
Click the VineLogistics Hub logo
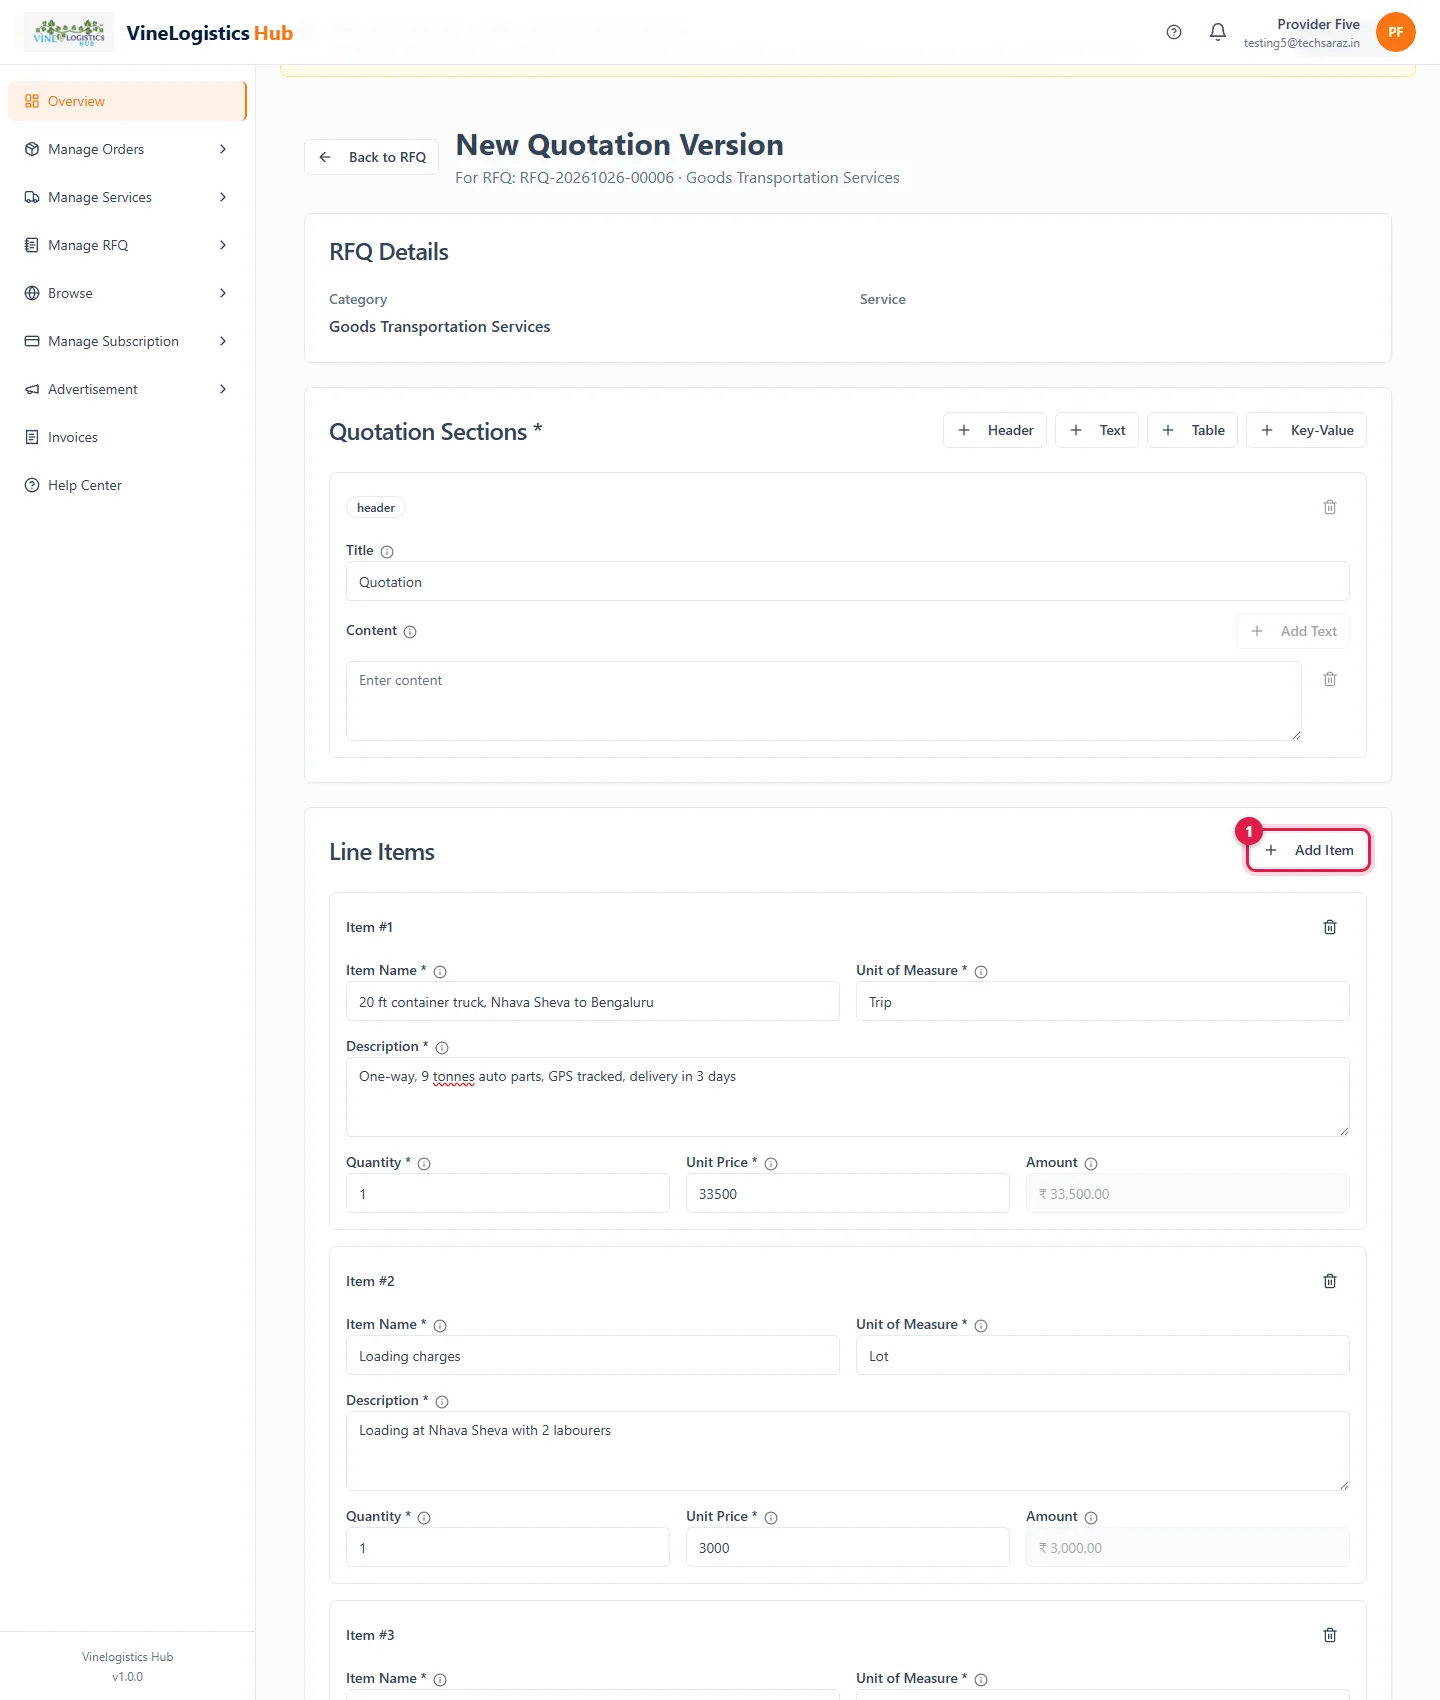click(69, 32)
